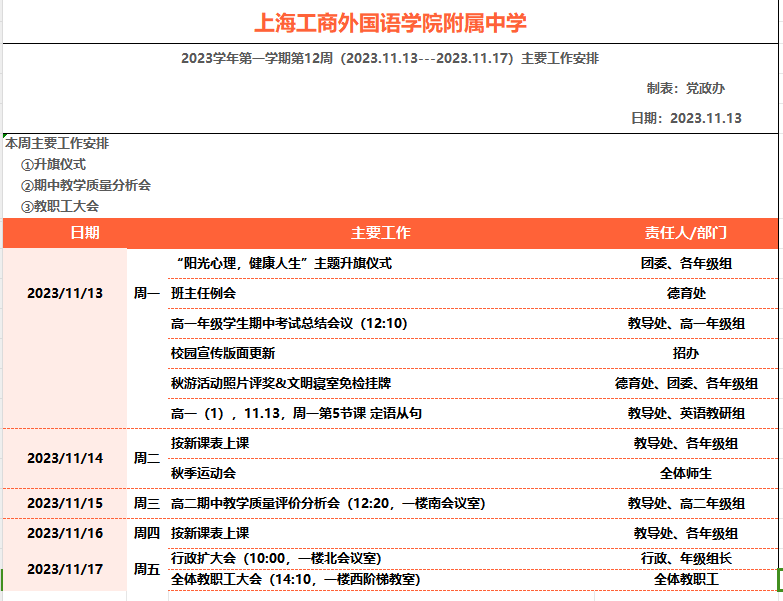Select the “阳光心理，健康人生”主题升旗仪式 cell

(x=284, y=263)
